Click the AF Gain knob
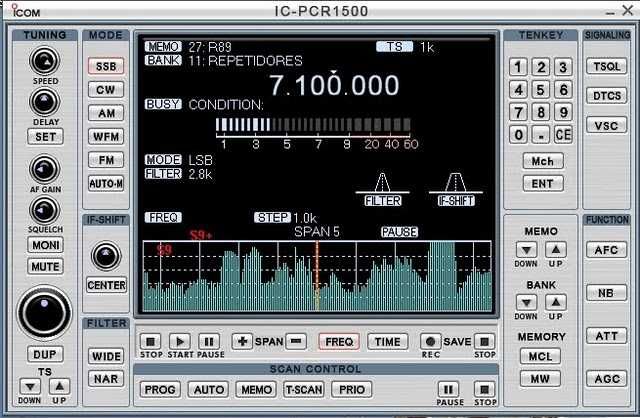Viewport: 640px width, 418px height. point(44,169)
